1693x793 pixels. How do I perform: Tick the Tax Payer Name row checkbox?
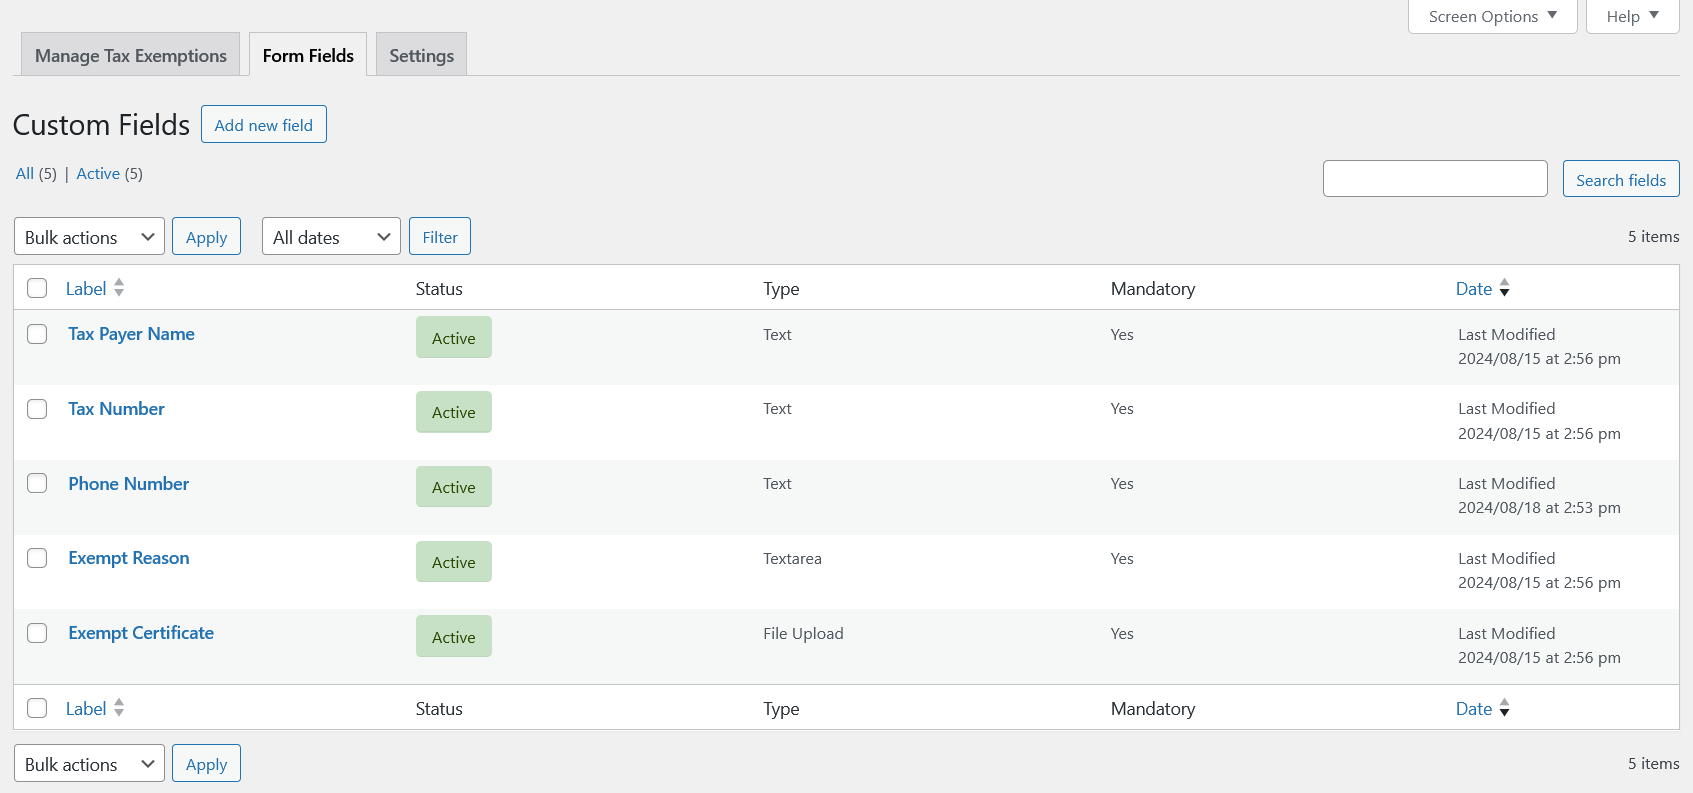pos(37,334)
